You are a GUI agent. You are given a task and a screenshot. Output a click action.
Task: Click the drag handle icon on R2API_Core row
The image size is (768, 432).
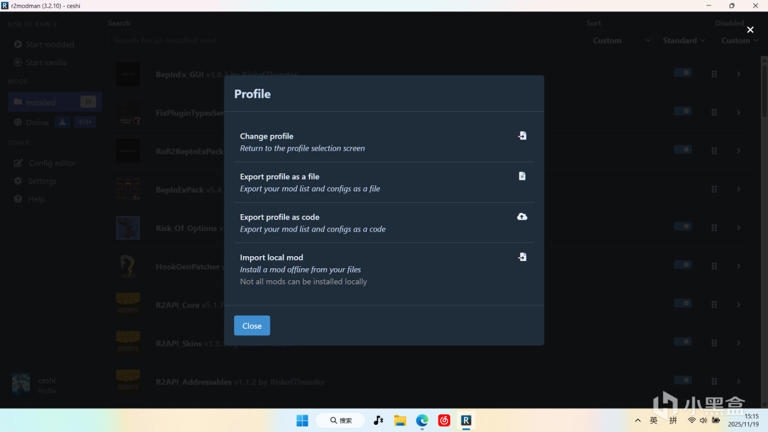pyautogui.click(x=714, y=305)
